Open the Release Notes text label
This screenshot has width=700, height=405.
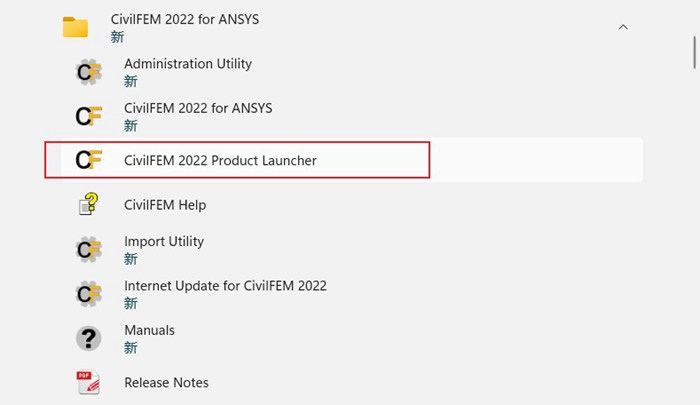pyautogui.click(x=167, y=383)
